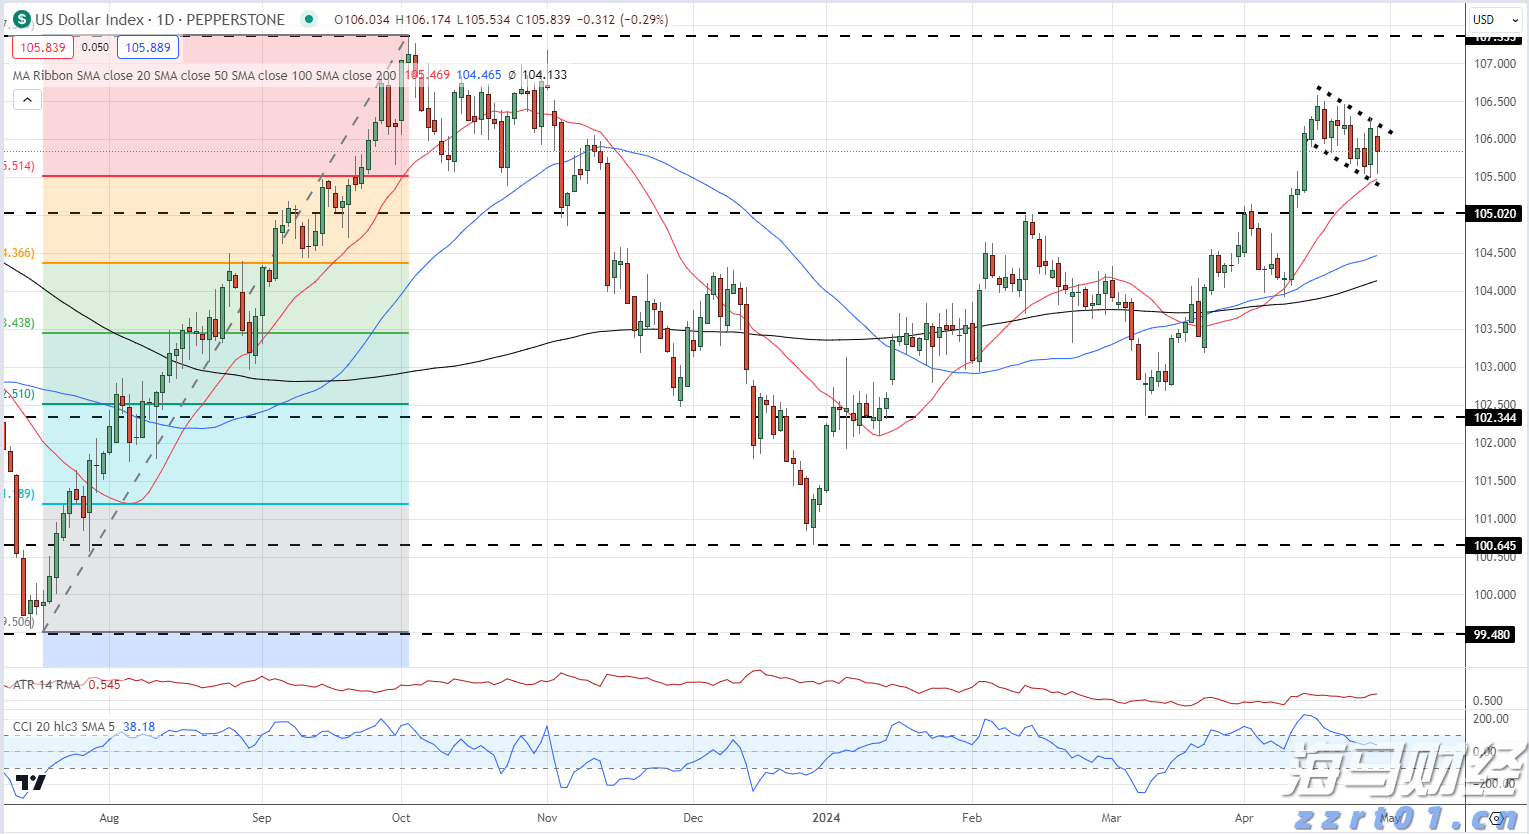Viewport: 1529px width, 834px height.
Task: Open the USD currency dropdown
Action: [1495, 19]
